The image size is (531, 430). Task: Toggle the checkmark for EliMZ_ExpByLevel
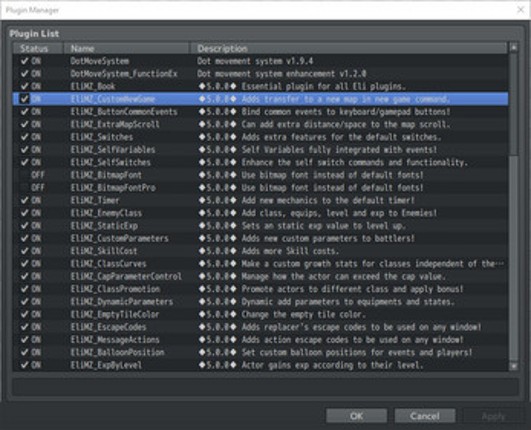coord(24,365)
